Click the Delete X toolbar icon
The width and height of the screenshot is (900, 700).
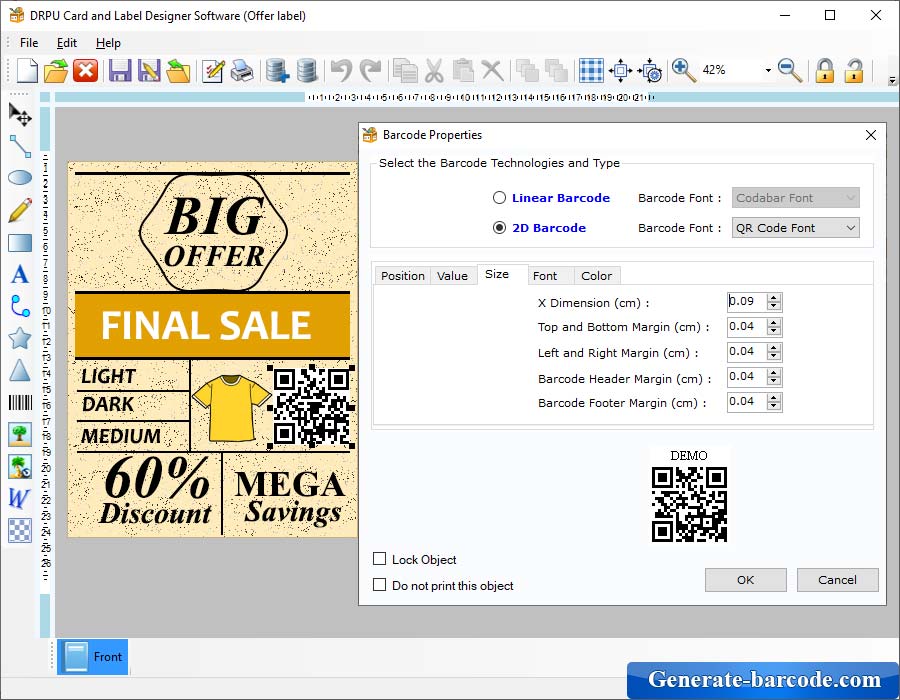492,71
